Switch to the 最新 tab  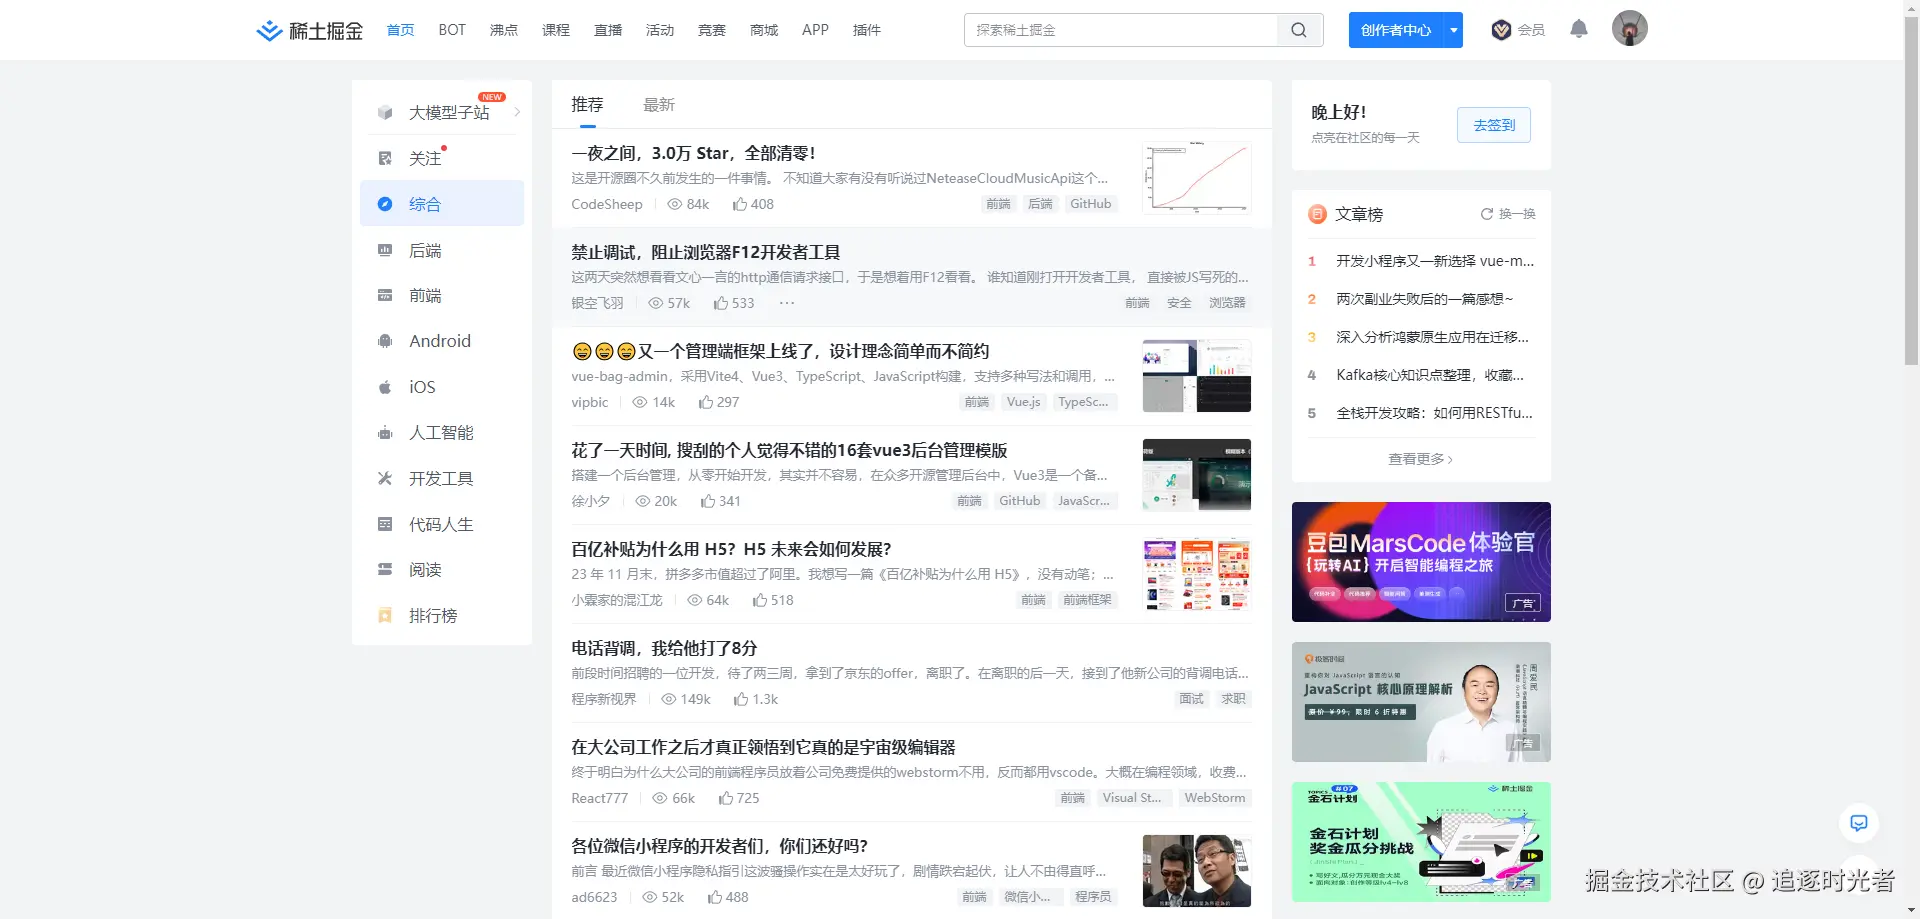[x=659, y=105]
